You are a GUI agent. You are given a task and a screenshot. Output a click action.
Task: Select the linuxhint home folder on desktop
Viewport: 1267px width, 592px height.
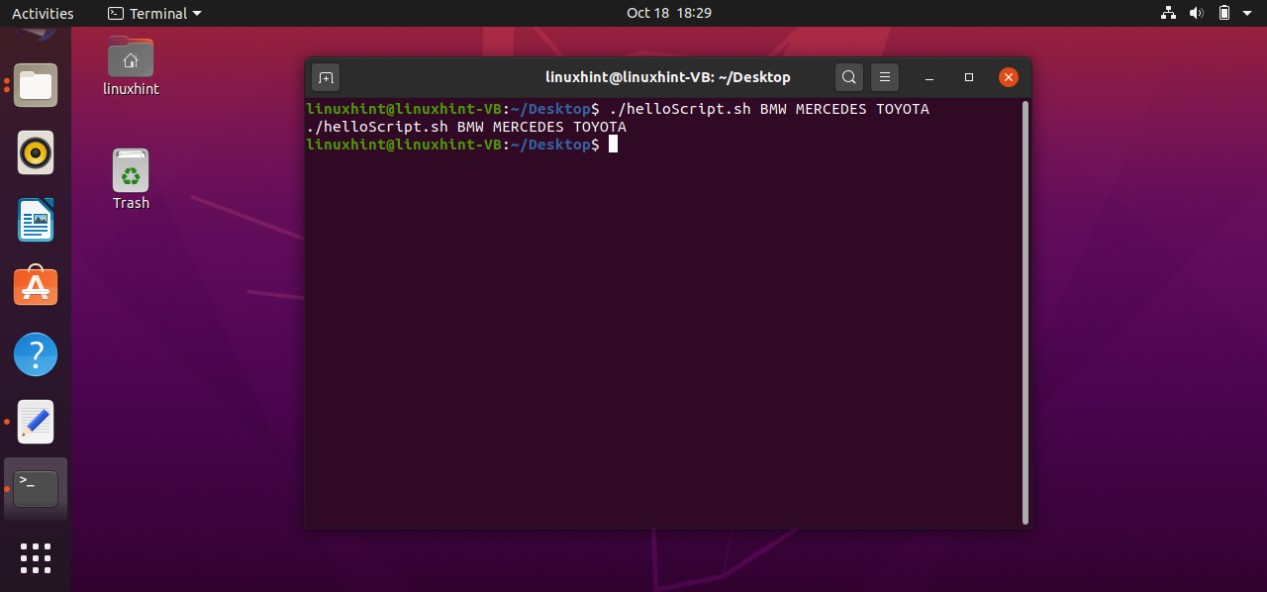click(x=131, y=66)
